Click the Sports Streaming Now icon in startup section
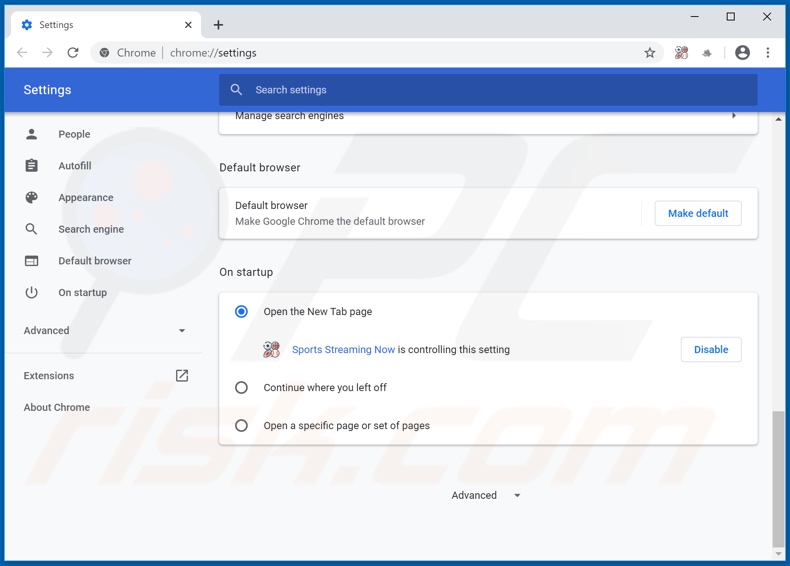The width and height of the screenshot is (790, 566). [x=272, y=349]
